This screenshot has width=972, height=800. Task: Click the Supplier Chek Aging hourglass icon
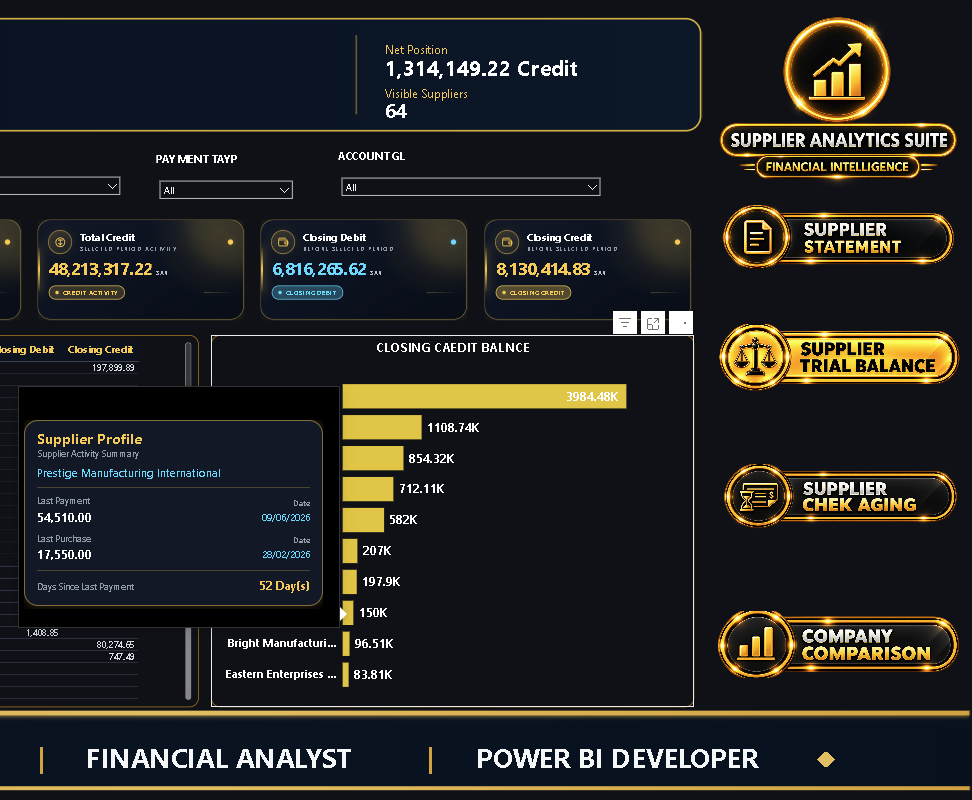(x=758, y=496)
